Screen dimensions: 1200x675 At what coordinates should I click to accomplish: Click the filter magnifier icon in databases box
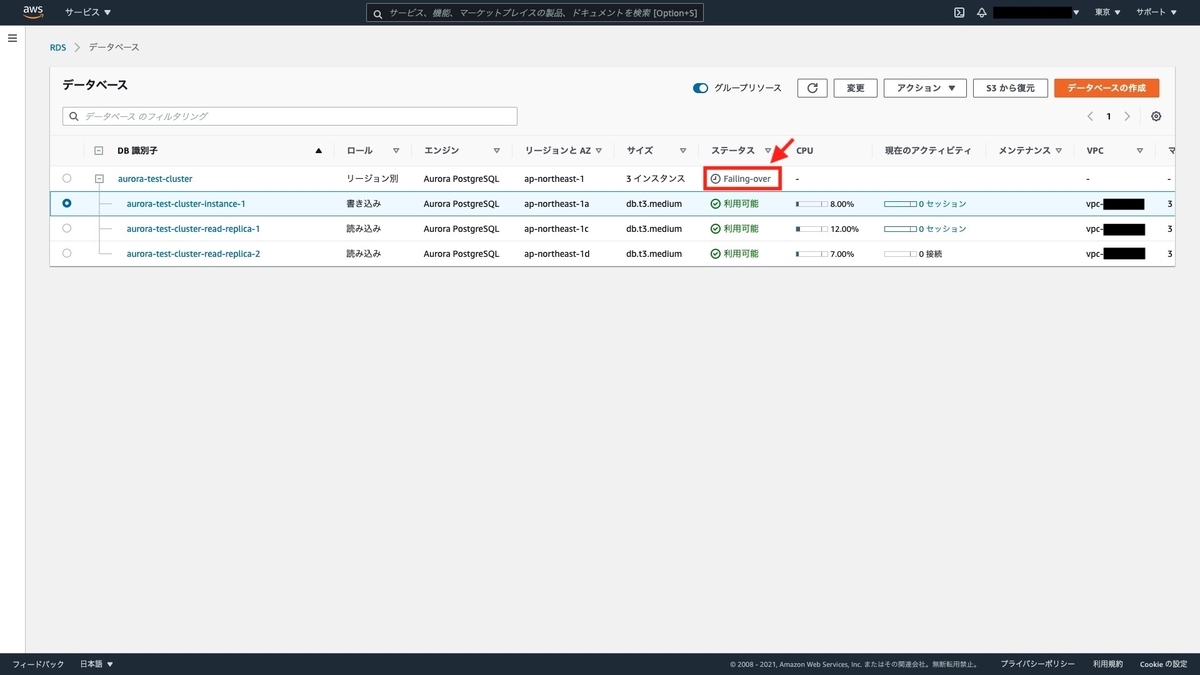tap(74, 116)
